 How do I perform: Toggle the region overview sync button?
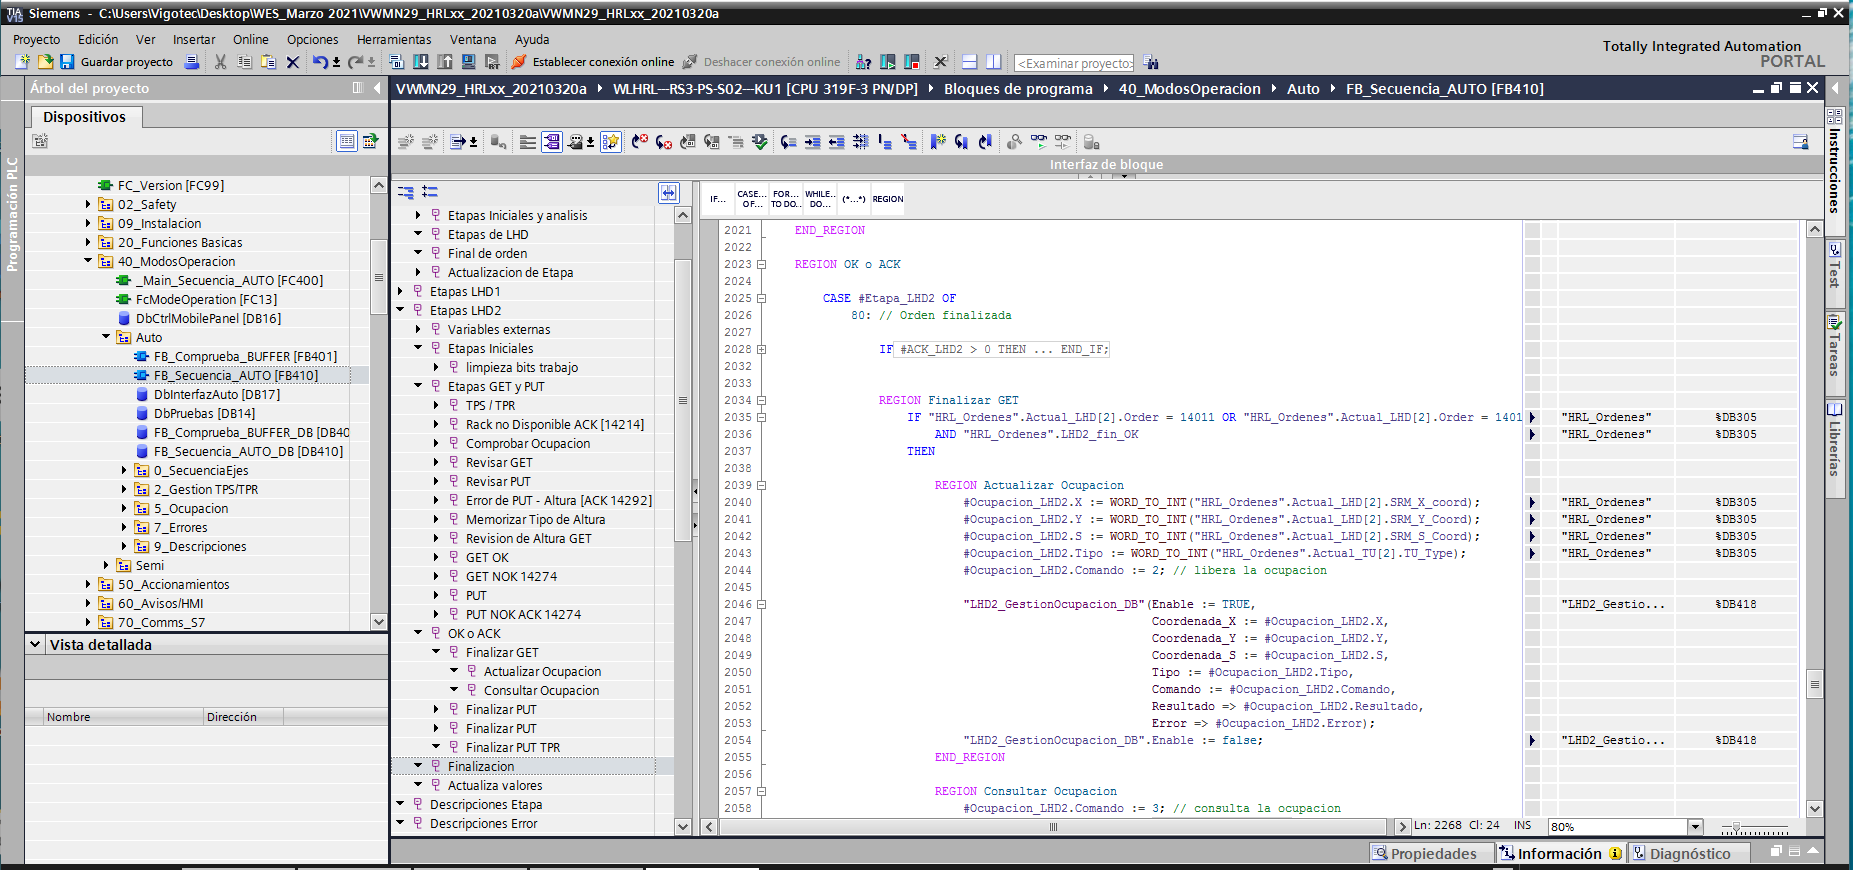(668, 192)
